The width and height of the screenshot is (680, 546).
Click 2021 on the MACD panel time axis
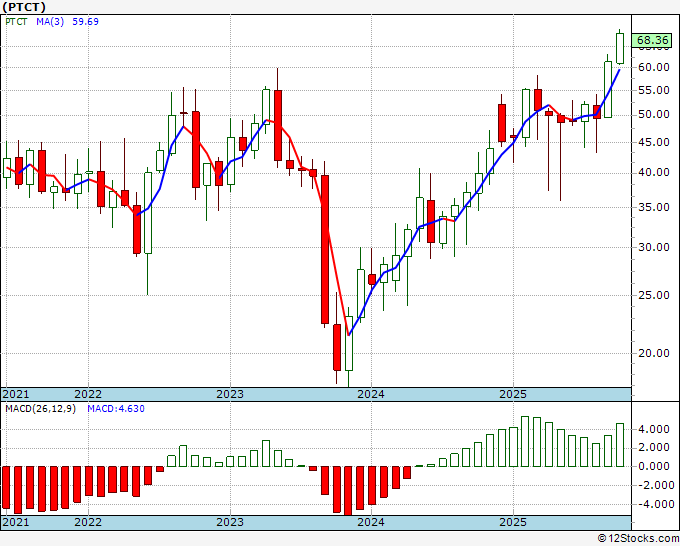[16, 522]
